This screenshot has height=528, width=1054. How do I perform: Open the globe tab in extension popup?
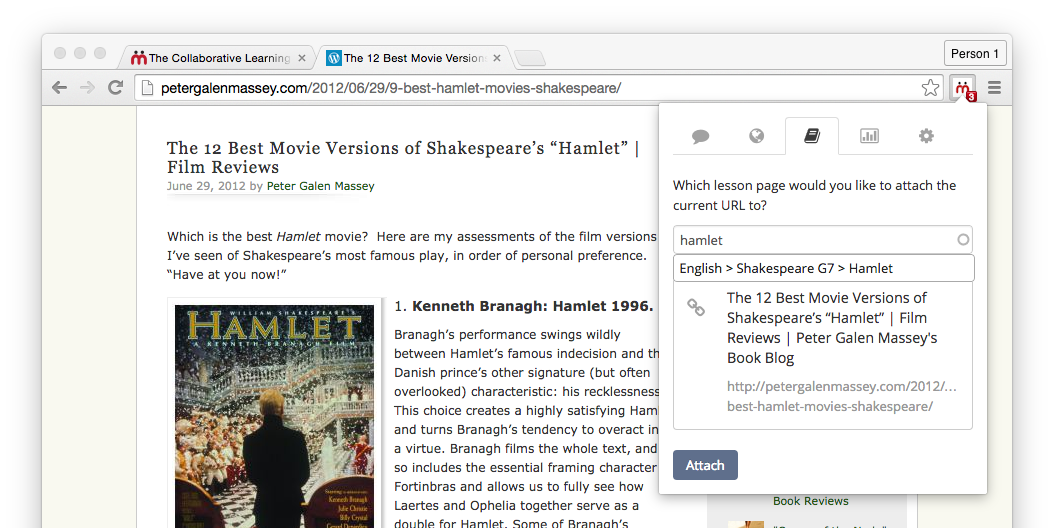(756, 137)
